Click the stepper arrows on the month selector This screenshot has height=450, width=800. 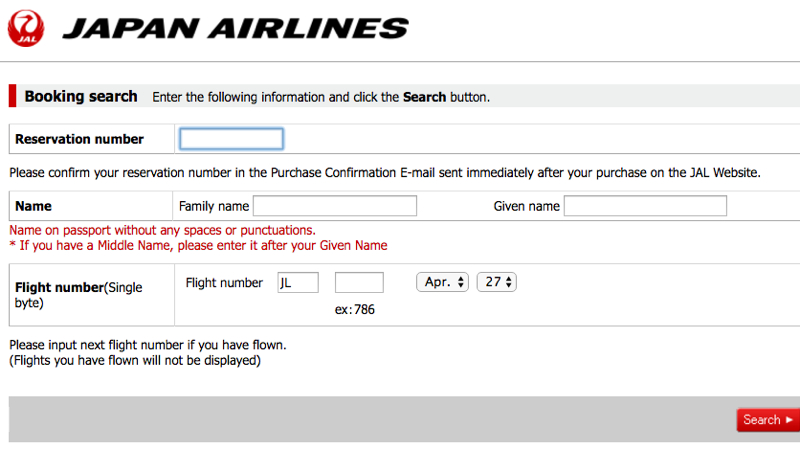coord(461,282)
